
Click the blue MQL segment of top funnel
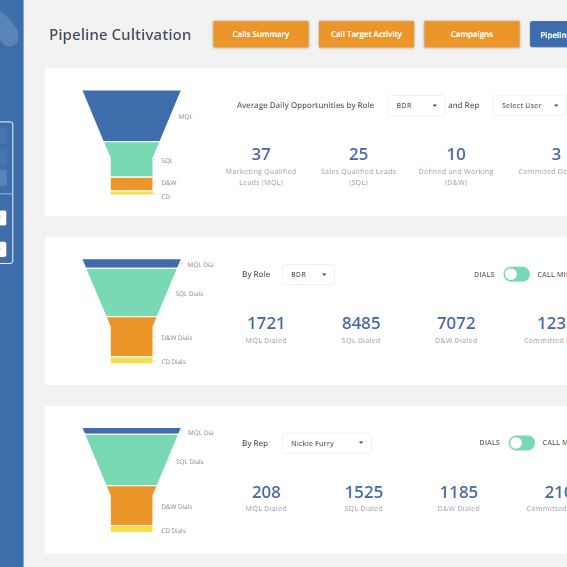(x=132, y=115)
